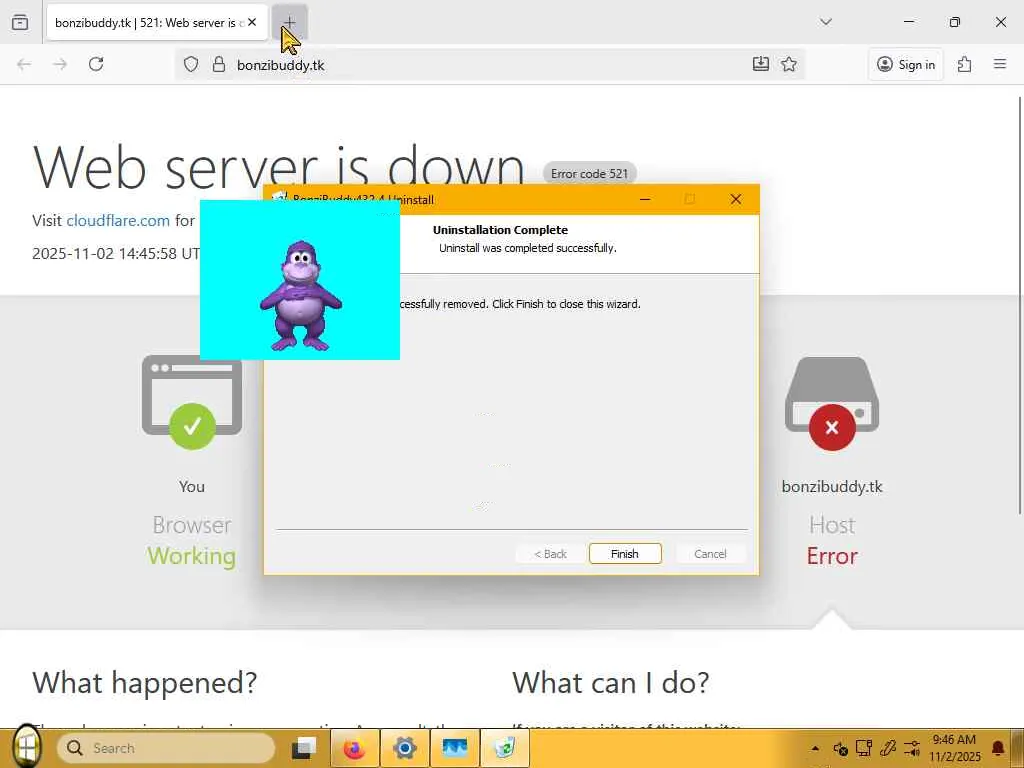Click the grayed Back button in wizard
Viewport: 1024px width, 768px height.
click(551, 554)
